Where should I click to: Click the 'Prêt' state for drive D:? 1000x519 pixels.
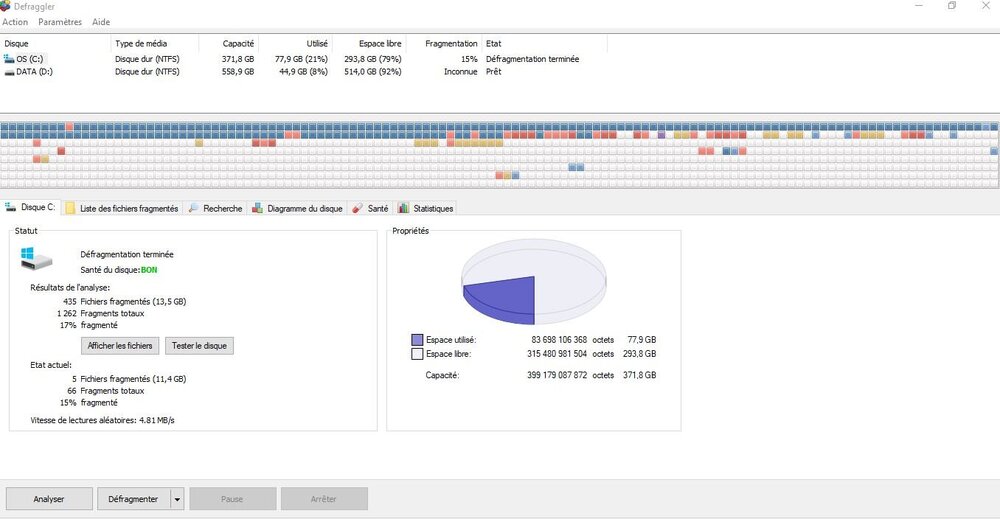pos(494,72)
